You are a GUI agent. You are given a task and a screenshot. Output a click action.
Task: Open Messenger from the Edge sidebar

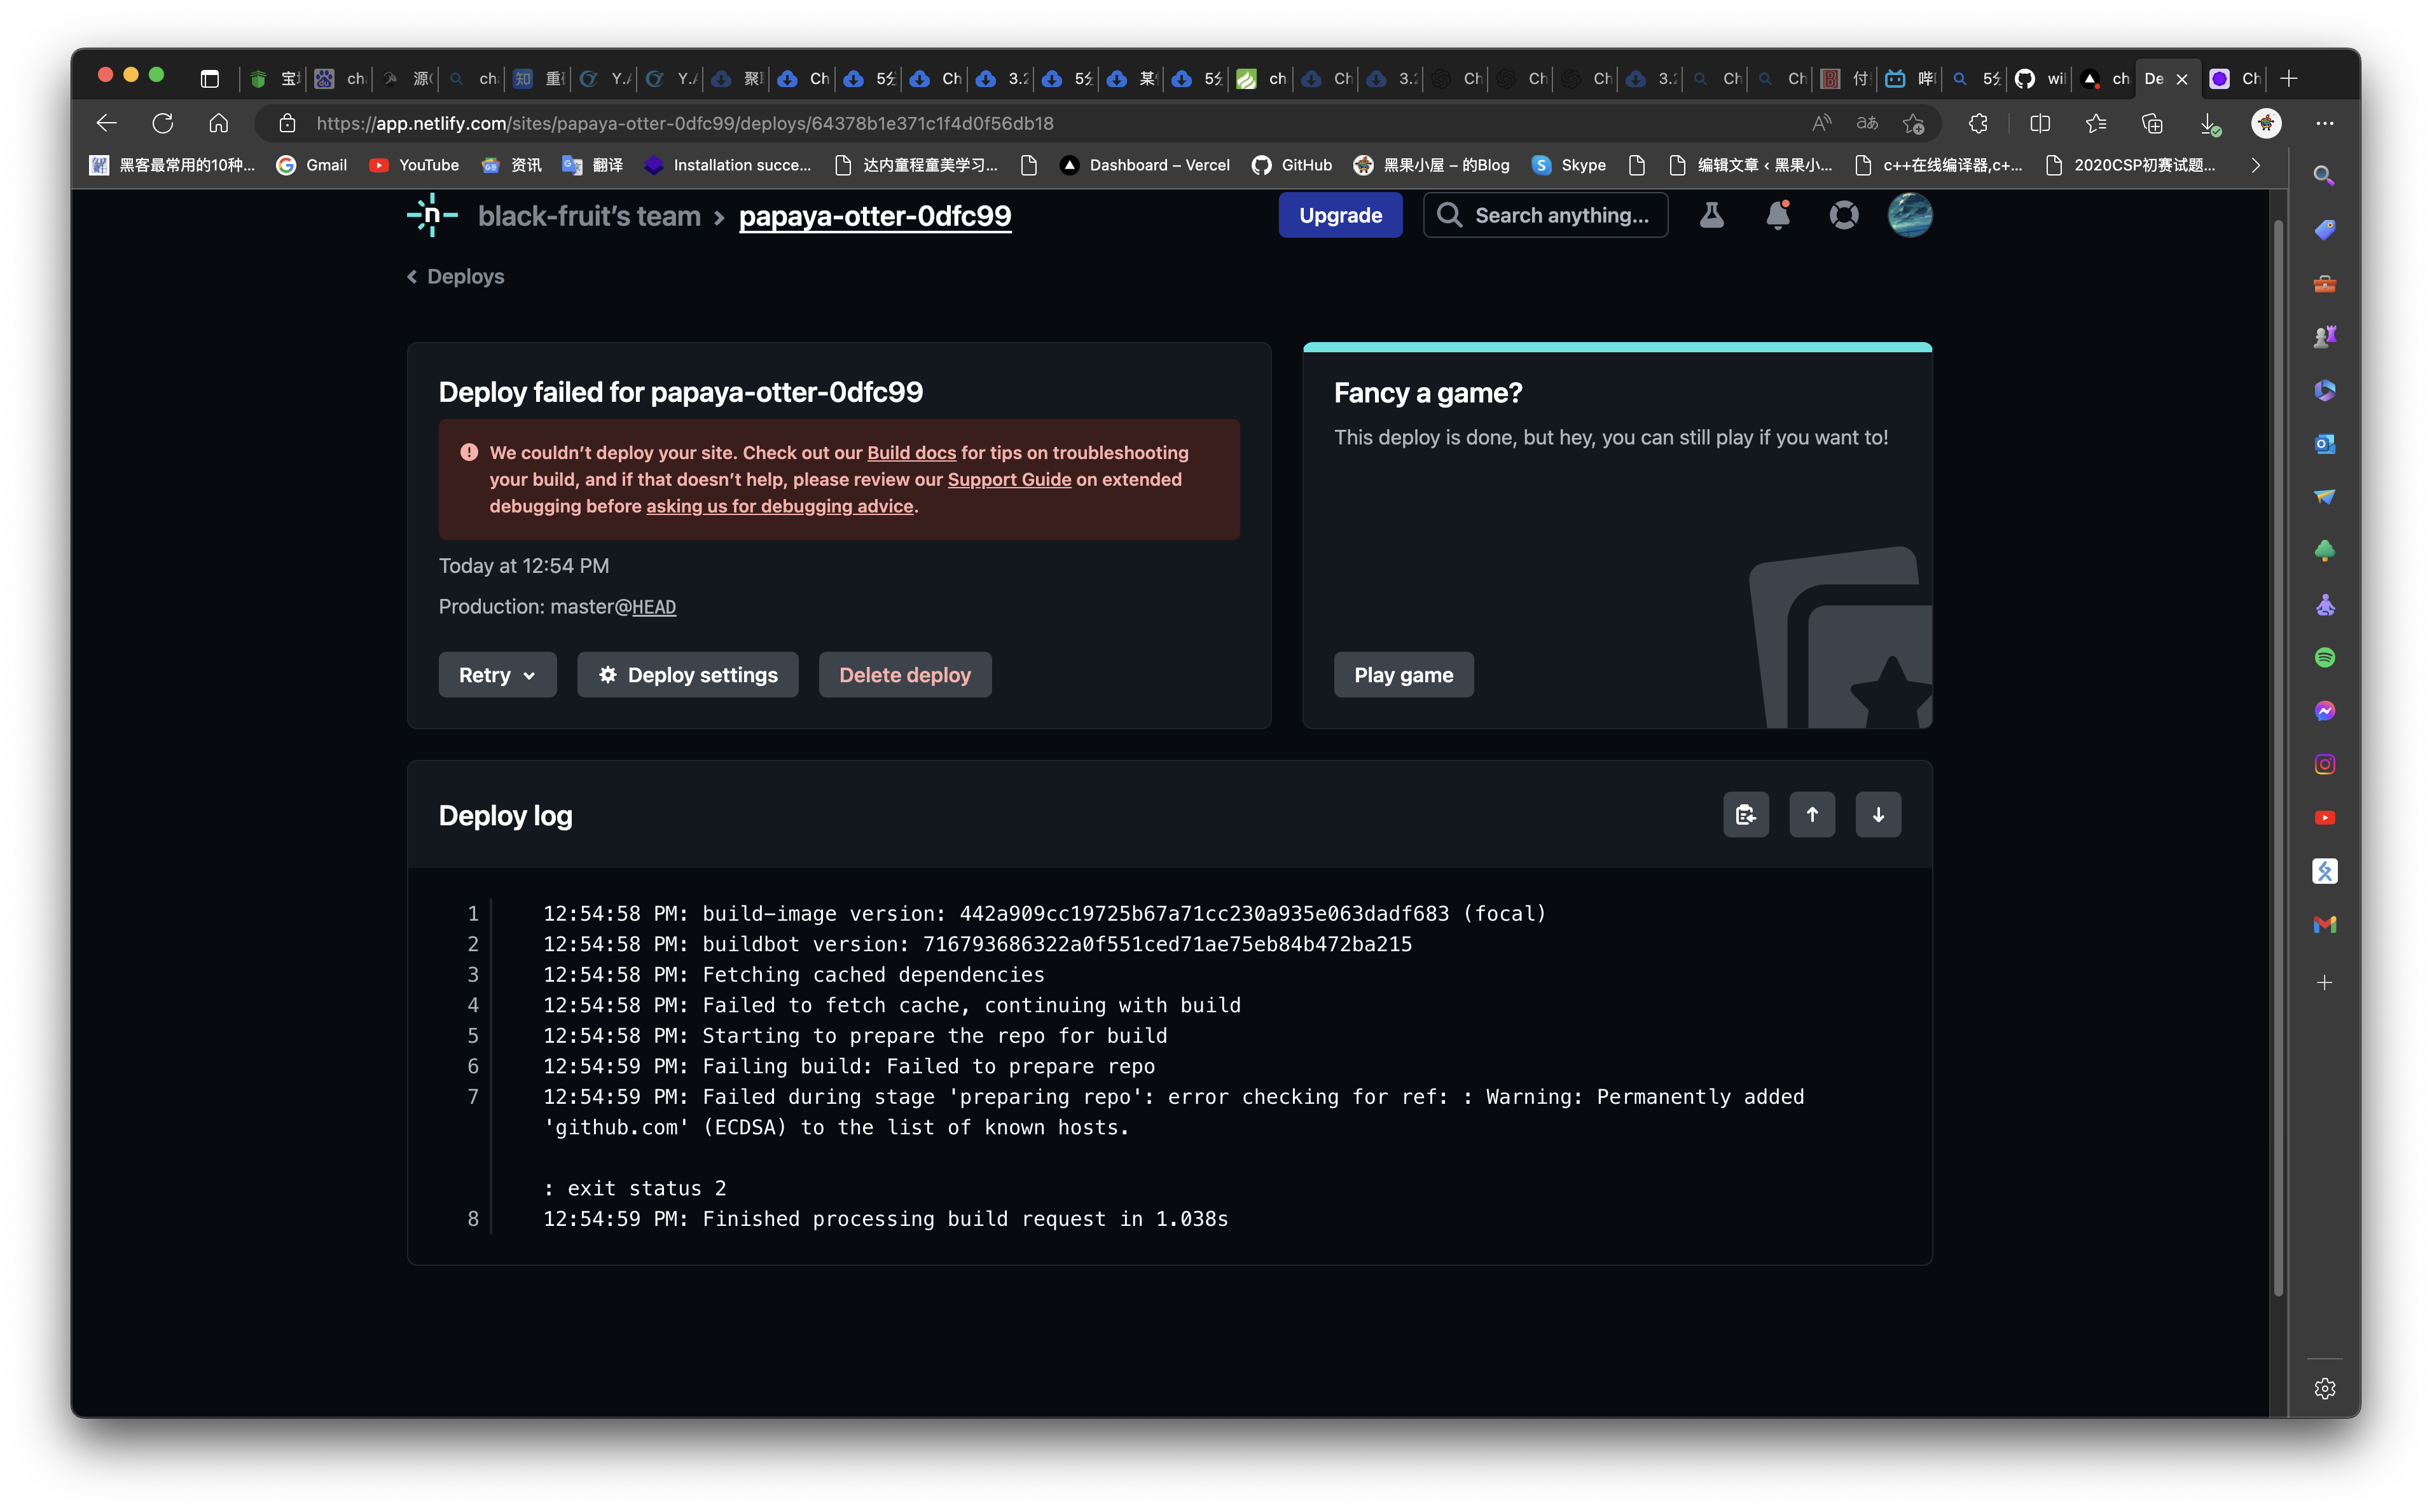pos(2325,710)
